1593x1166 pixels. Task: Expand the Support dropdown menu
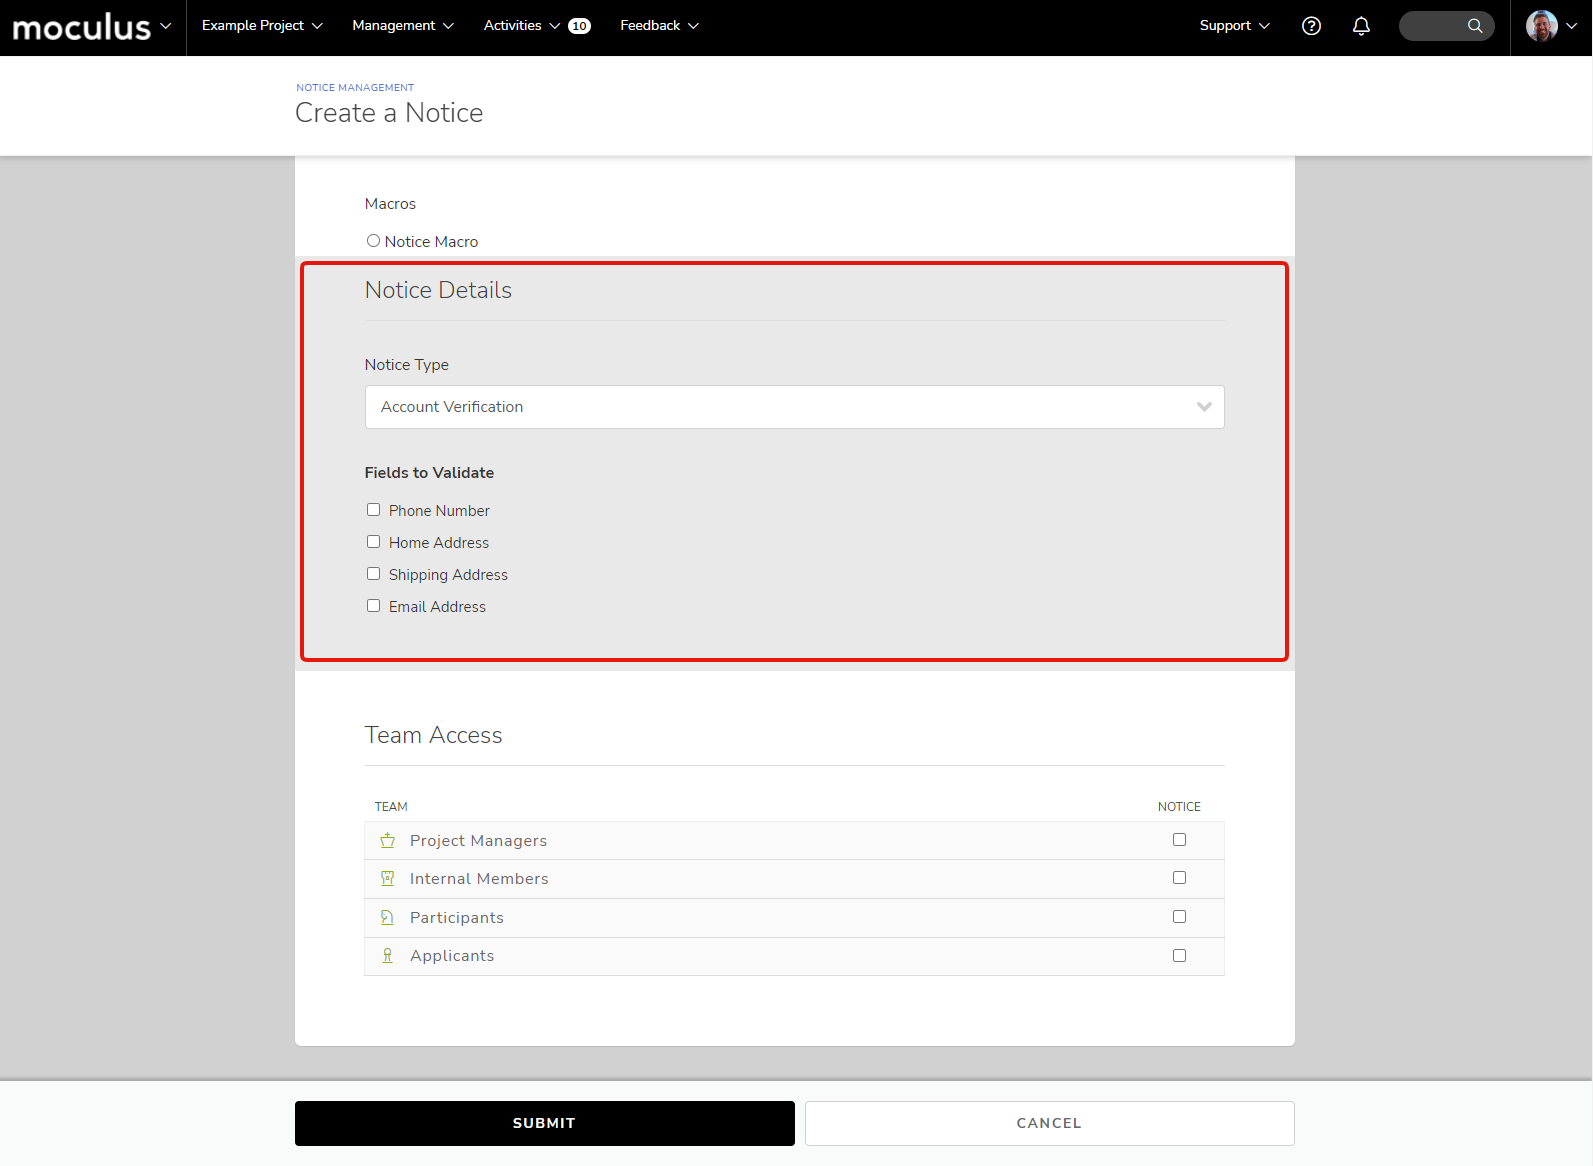tap(1234, 26)
